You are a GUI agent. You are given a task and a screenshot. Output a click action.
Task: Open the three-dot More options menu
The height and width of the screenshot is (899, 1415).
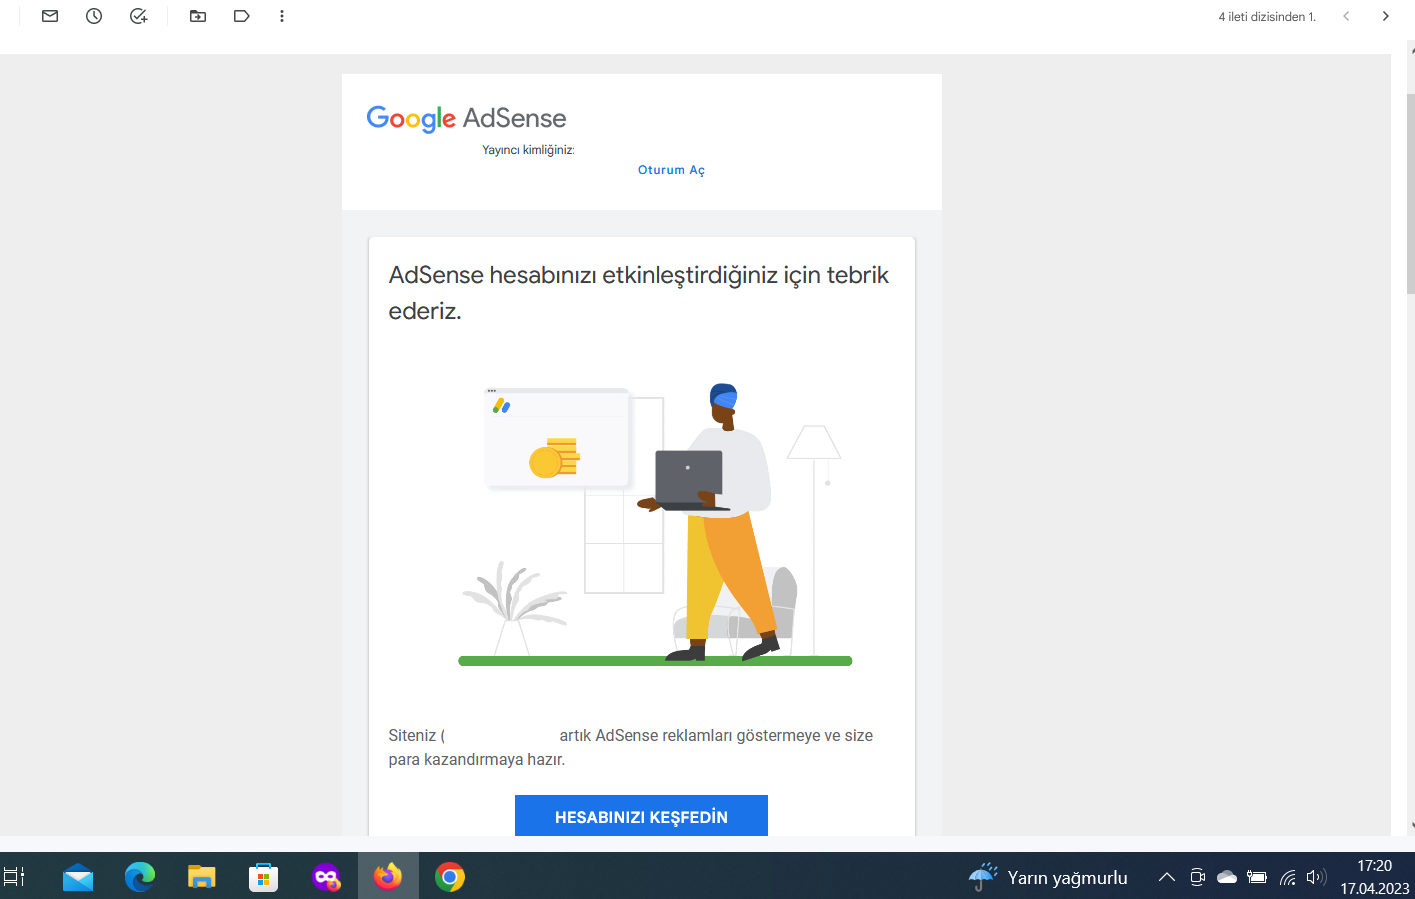click(x=282, y=16)
